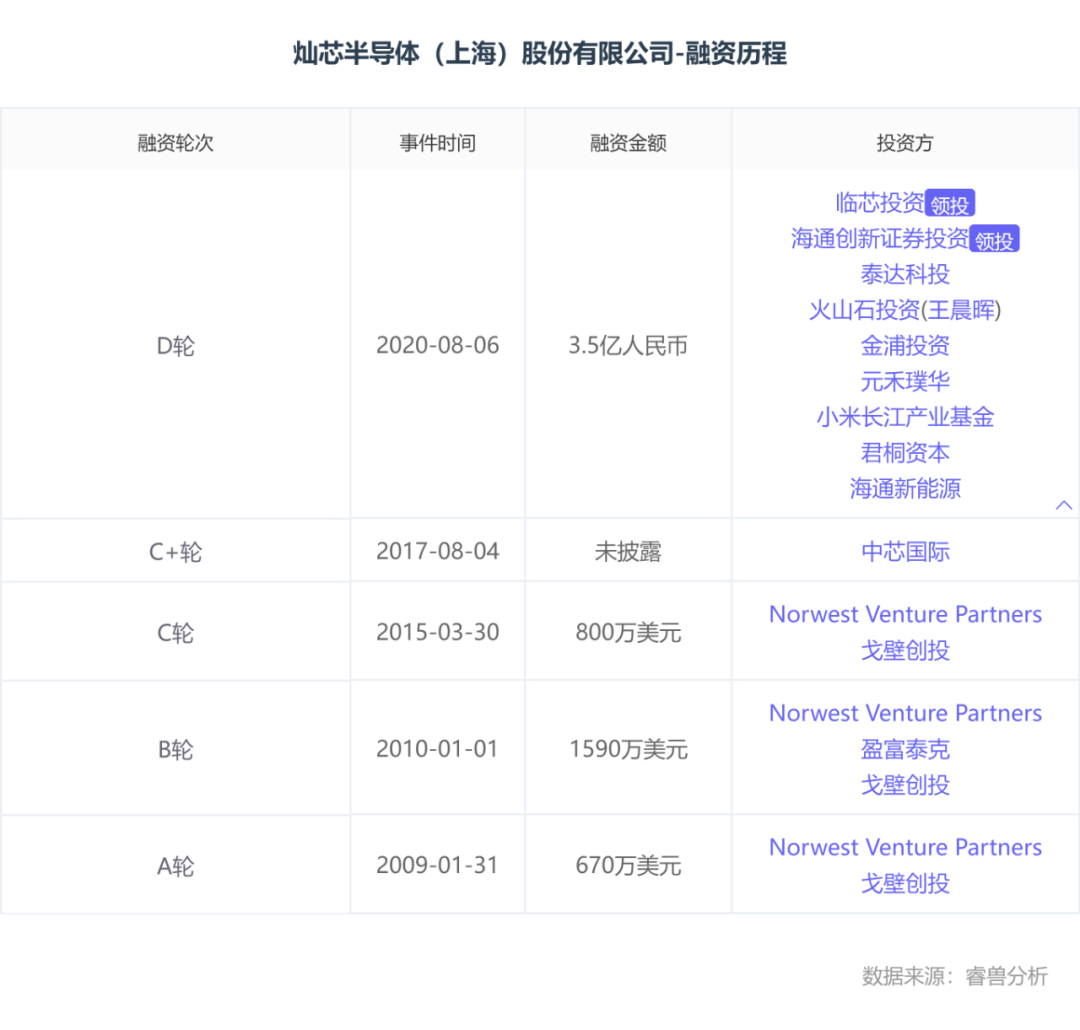Open the 元禾璞华 investor link

click(x=904, y=381)
